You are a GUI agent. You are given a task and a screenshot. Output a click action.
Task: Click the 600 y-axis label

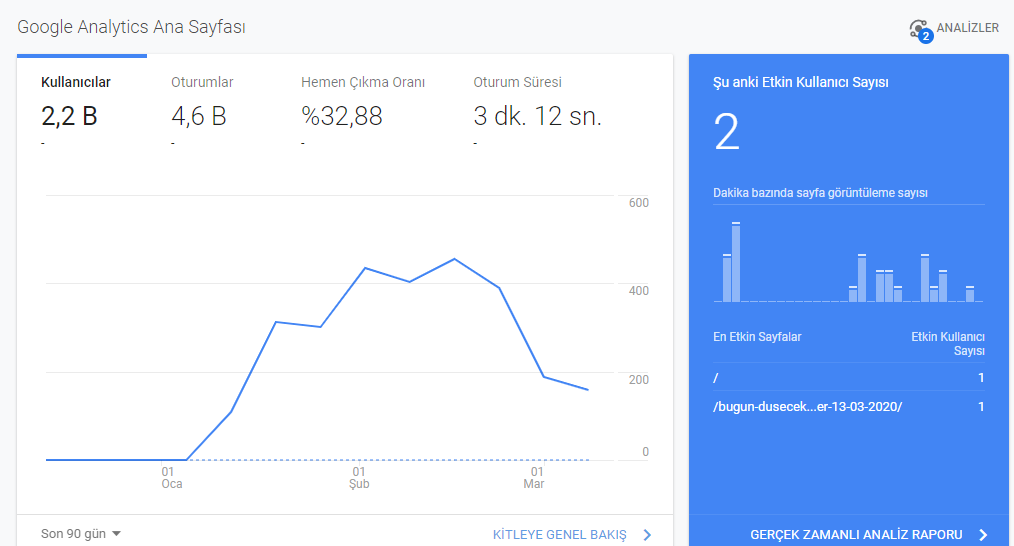(638, 202)
